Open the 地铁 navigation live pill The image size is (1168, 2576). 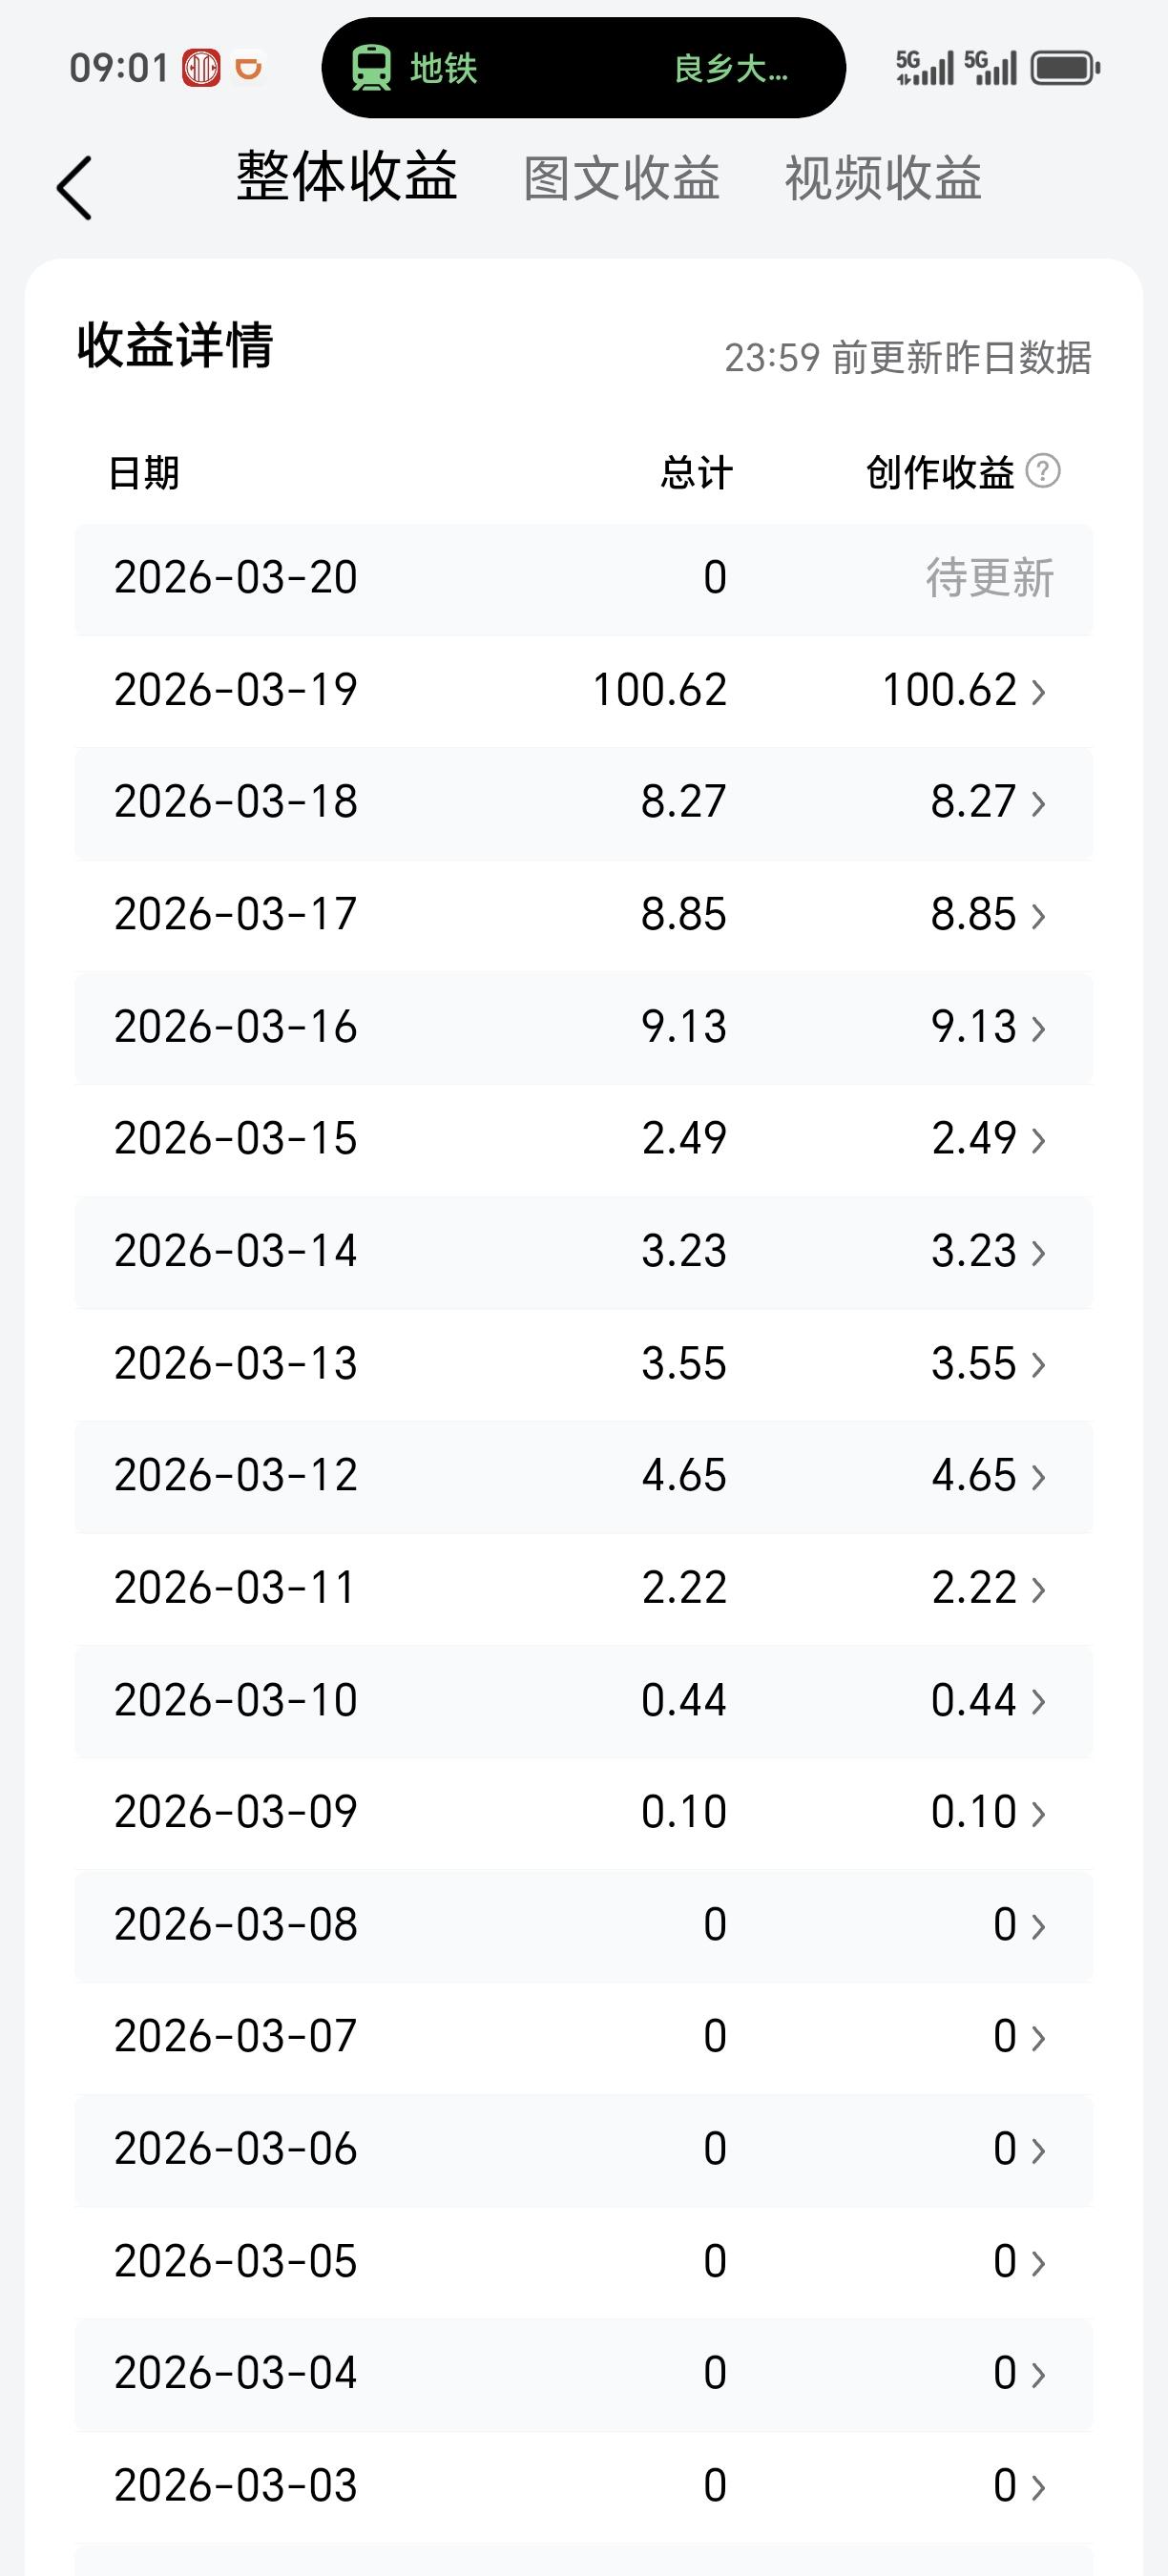click(583, 68)
